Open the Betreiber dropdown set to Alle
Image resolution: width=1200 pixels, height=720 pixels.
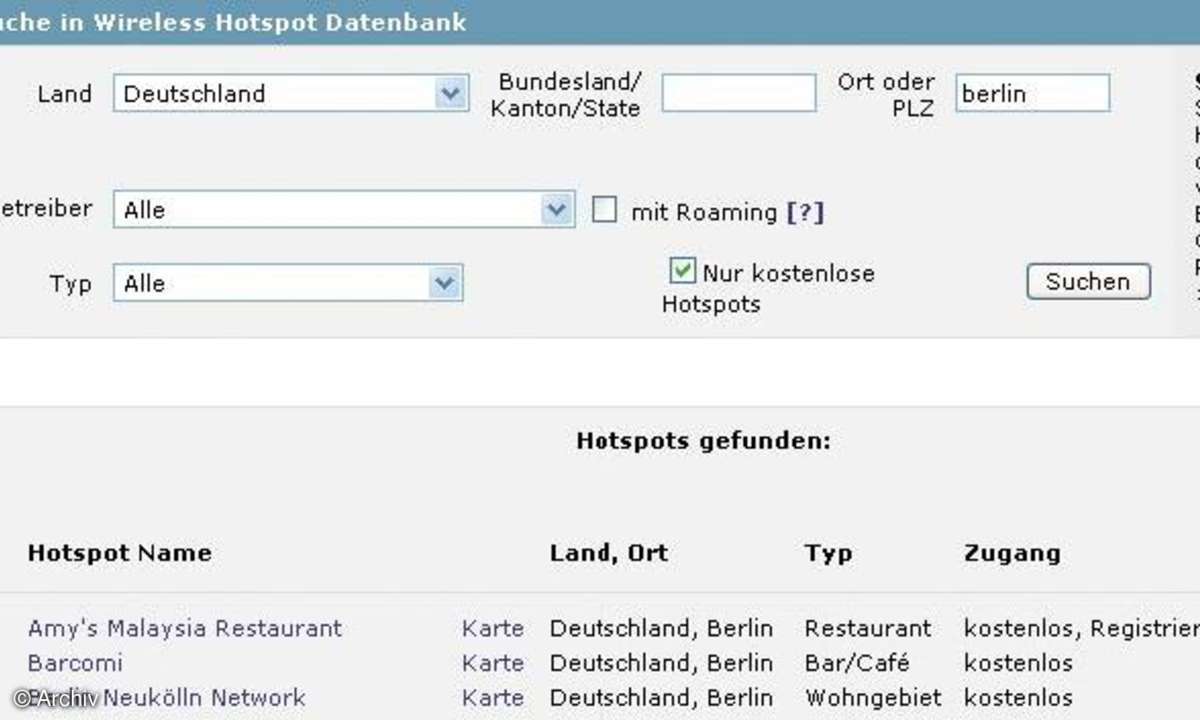344,210
